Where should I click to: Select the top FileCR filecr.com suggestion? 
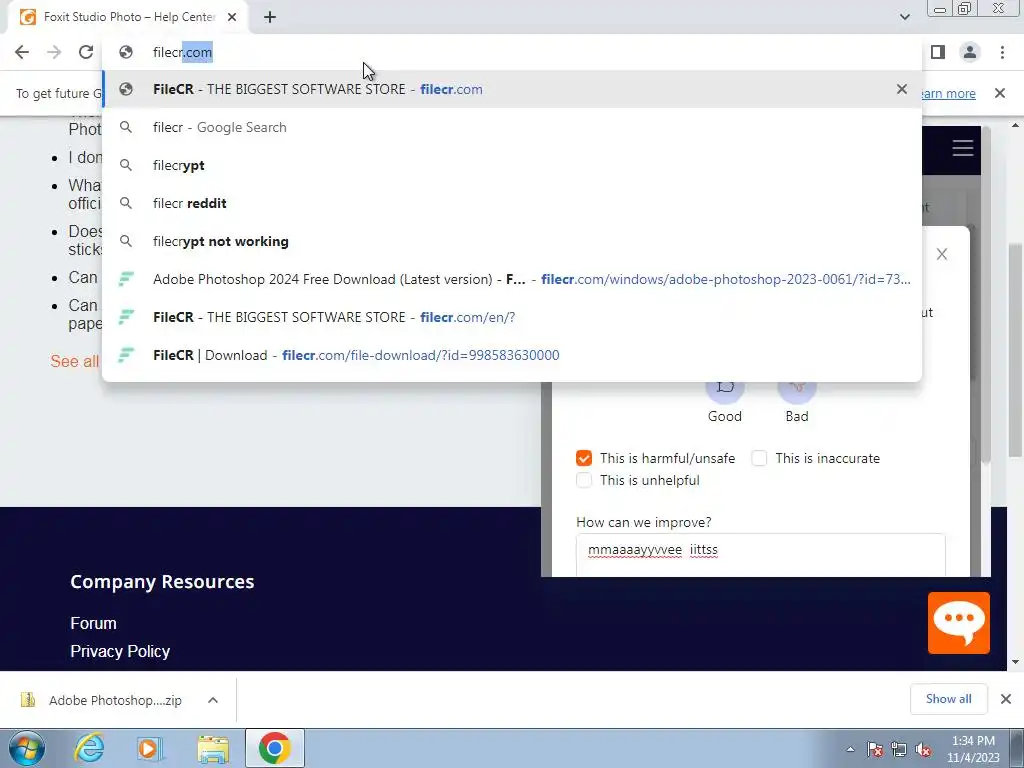pyautogui.click(x=512, y=89)
